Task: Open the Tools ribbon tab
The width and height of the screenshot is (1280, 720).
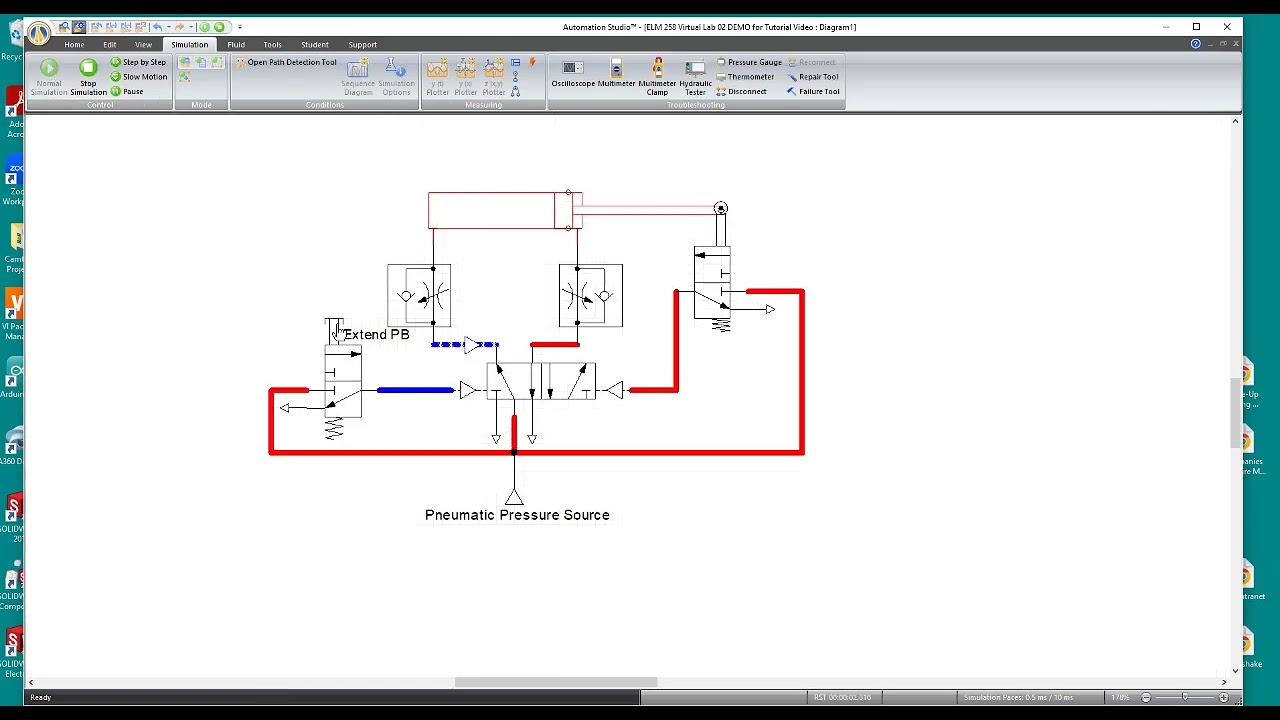Action: click(x=272, y=44)
